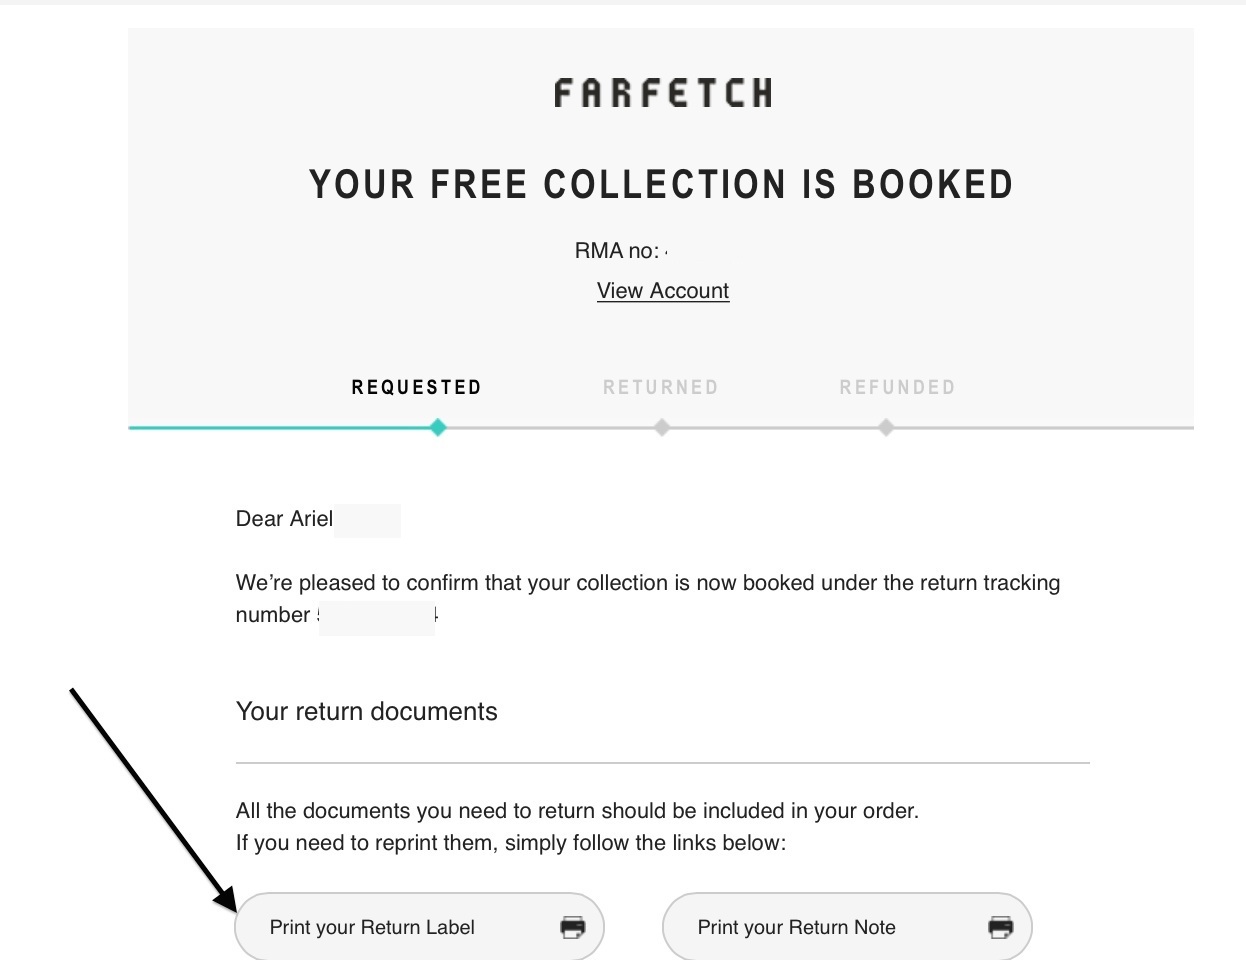Click the REFUNDED diamond marker on progress bar

886,427
